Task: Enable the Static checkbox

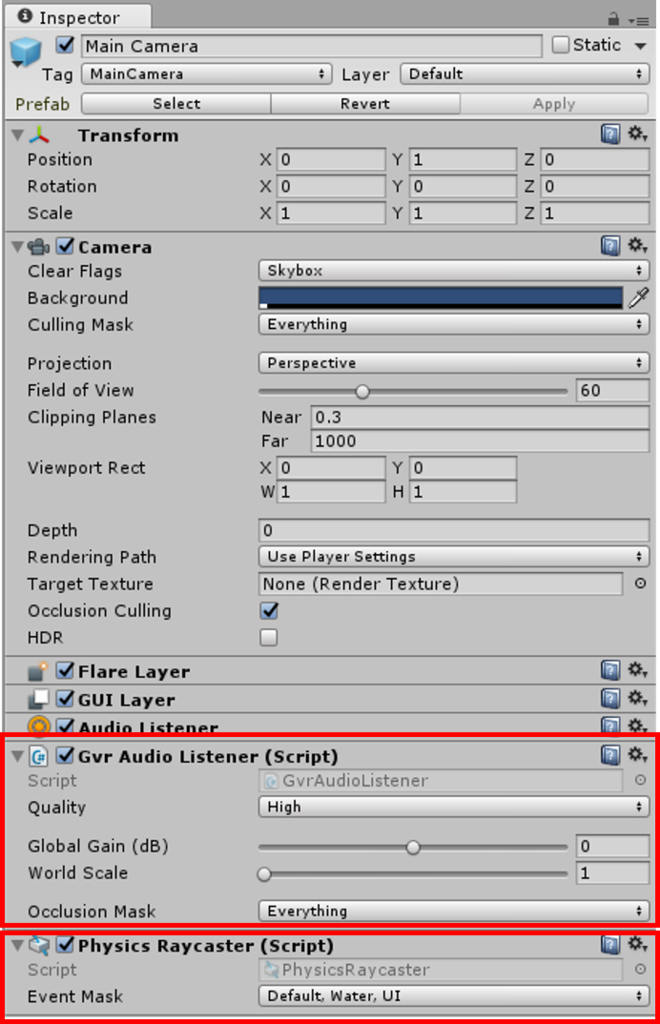Action: click(x=560, y=45)
